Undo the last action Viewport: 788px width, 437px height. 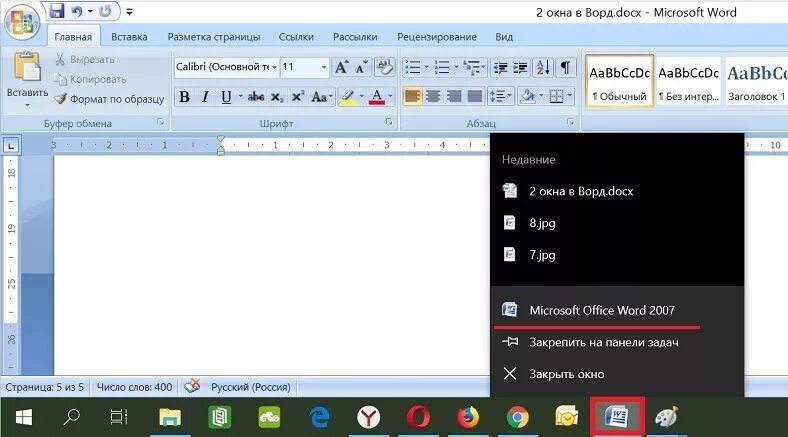point(76,11)
